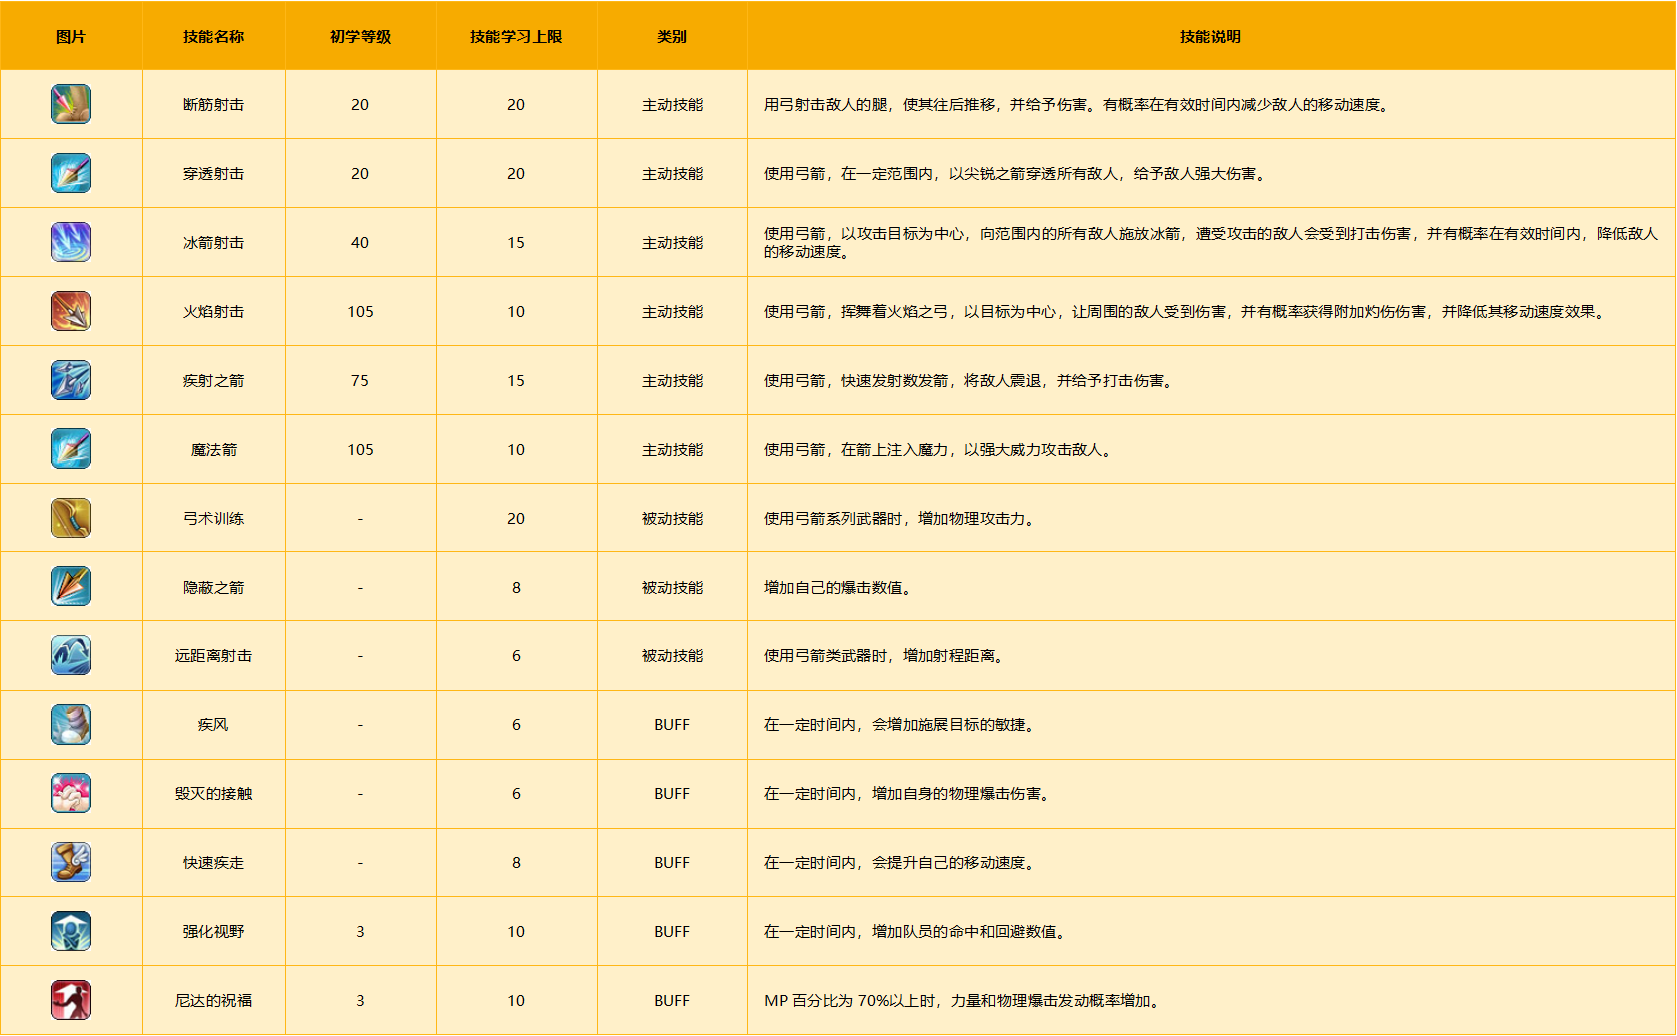The height and width of the screenshot is (1036, 1677).
Task: Click the 断筋射击 skill icon
Action: 71,104
